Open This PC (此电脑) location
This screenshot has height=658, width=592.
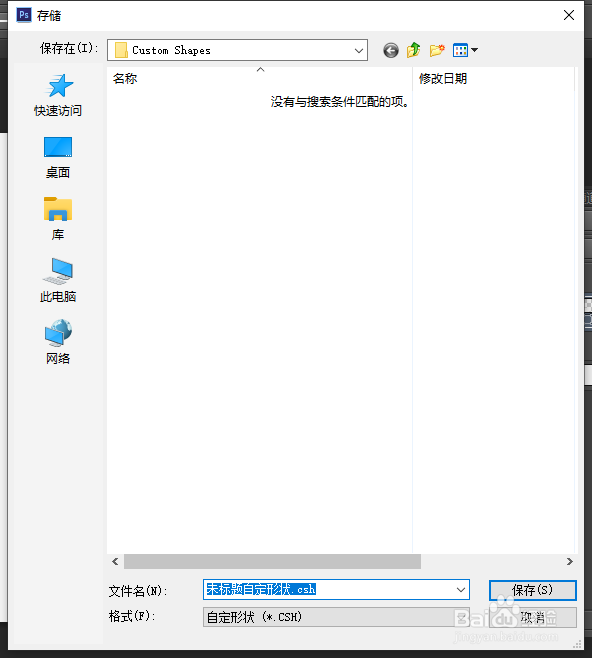pyautogui.click(x=58, y=280)
